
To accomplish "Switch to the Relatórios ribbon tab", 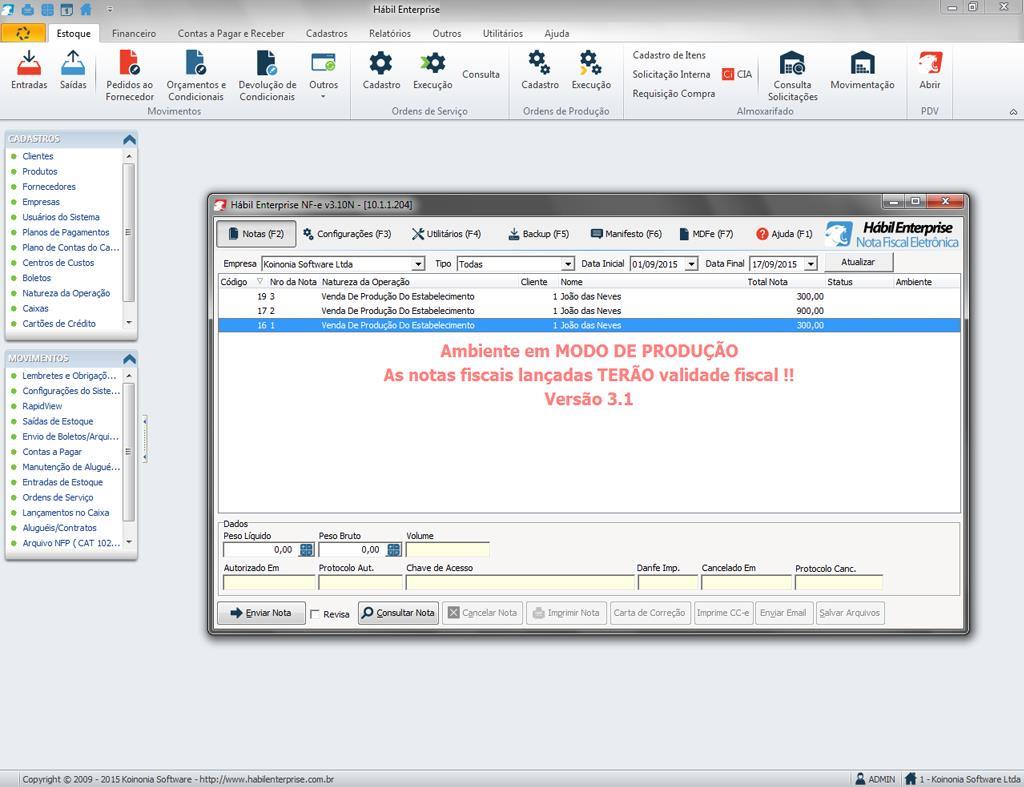I will tap(390, 33).
